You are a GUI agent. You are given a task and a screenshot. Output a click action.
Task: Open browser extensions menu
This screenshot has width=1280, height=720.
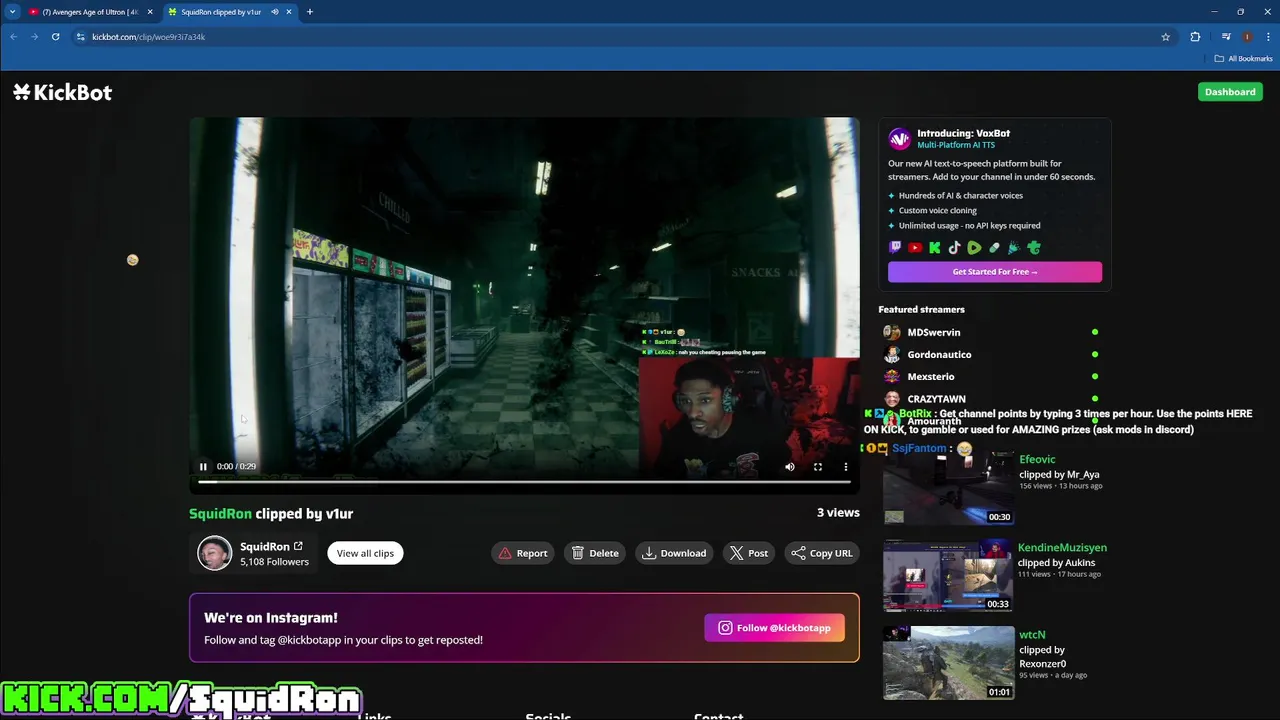[x=1195, y=37]
